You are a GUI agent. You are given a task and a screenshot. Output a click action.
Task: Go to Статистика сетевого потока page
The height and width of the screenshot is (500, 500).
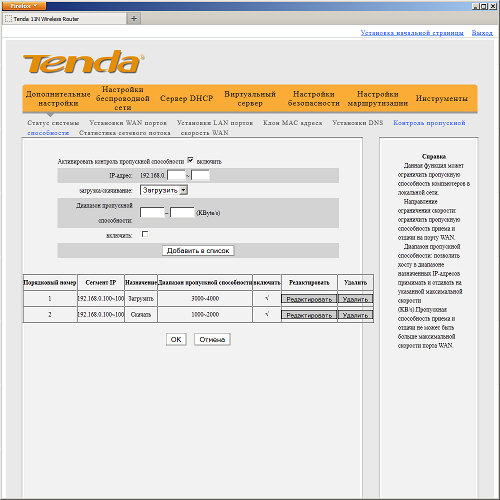[125, 133]
